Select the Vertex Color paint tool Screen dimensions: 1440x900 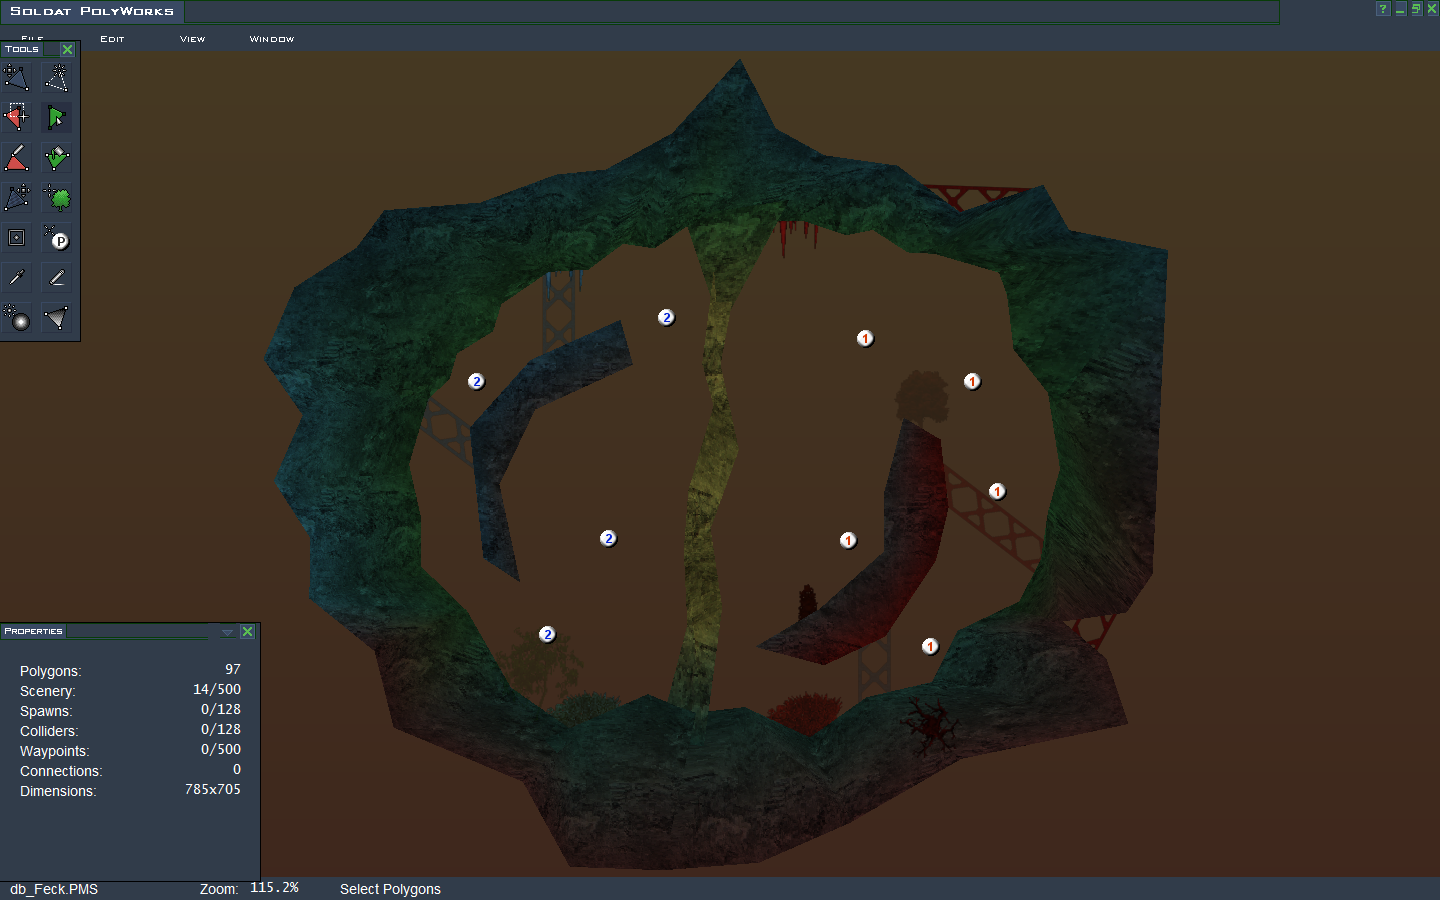(x=17, y=158)
